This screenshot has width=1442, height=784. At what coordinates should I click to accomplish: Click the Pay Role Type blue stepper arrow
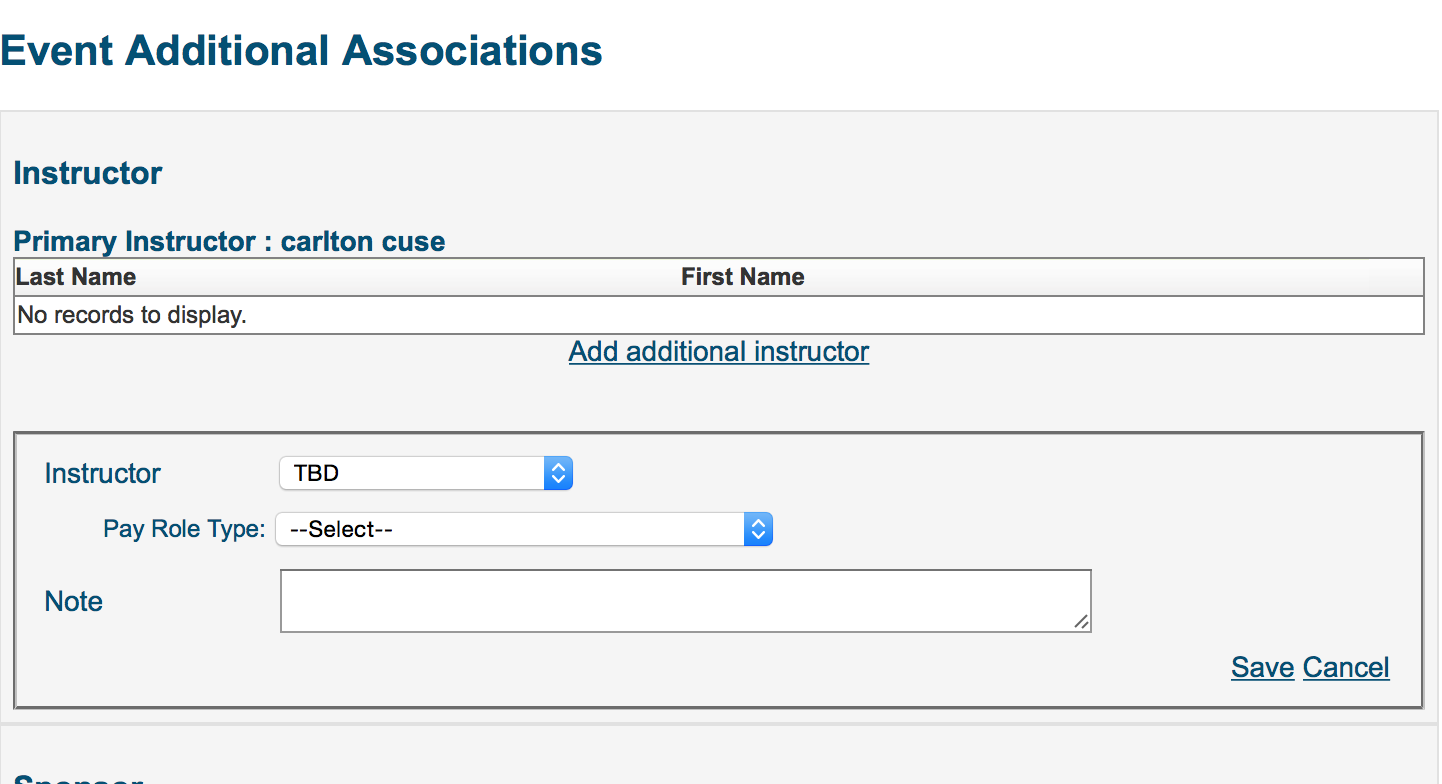coord(759,530)
